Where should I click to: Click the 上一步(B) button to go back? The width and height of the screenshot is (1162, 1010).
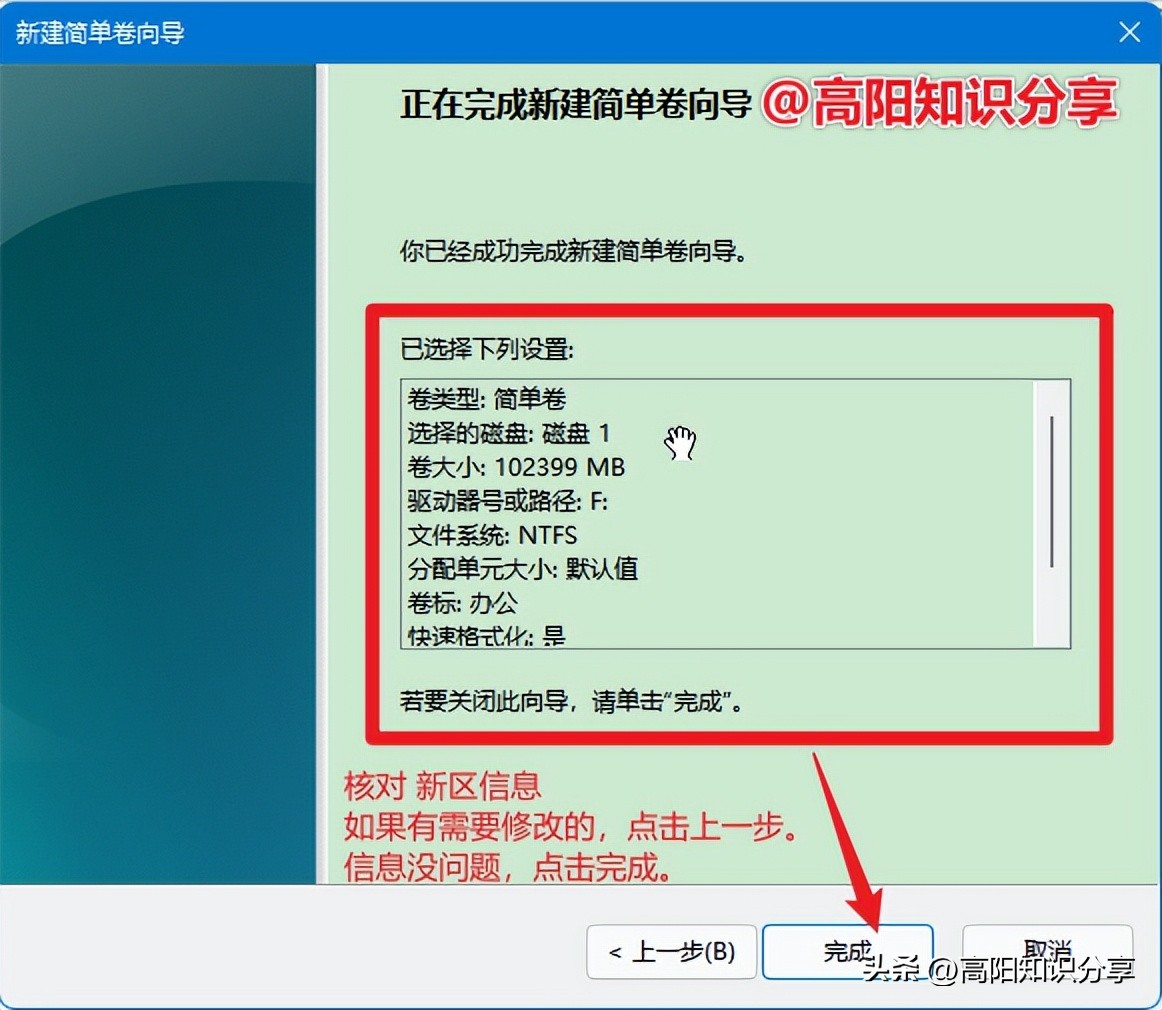(x=671, y=952)
